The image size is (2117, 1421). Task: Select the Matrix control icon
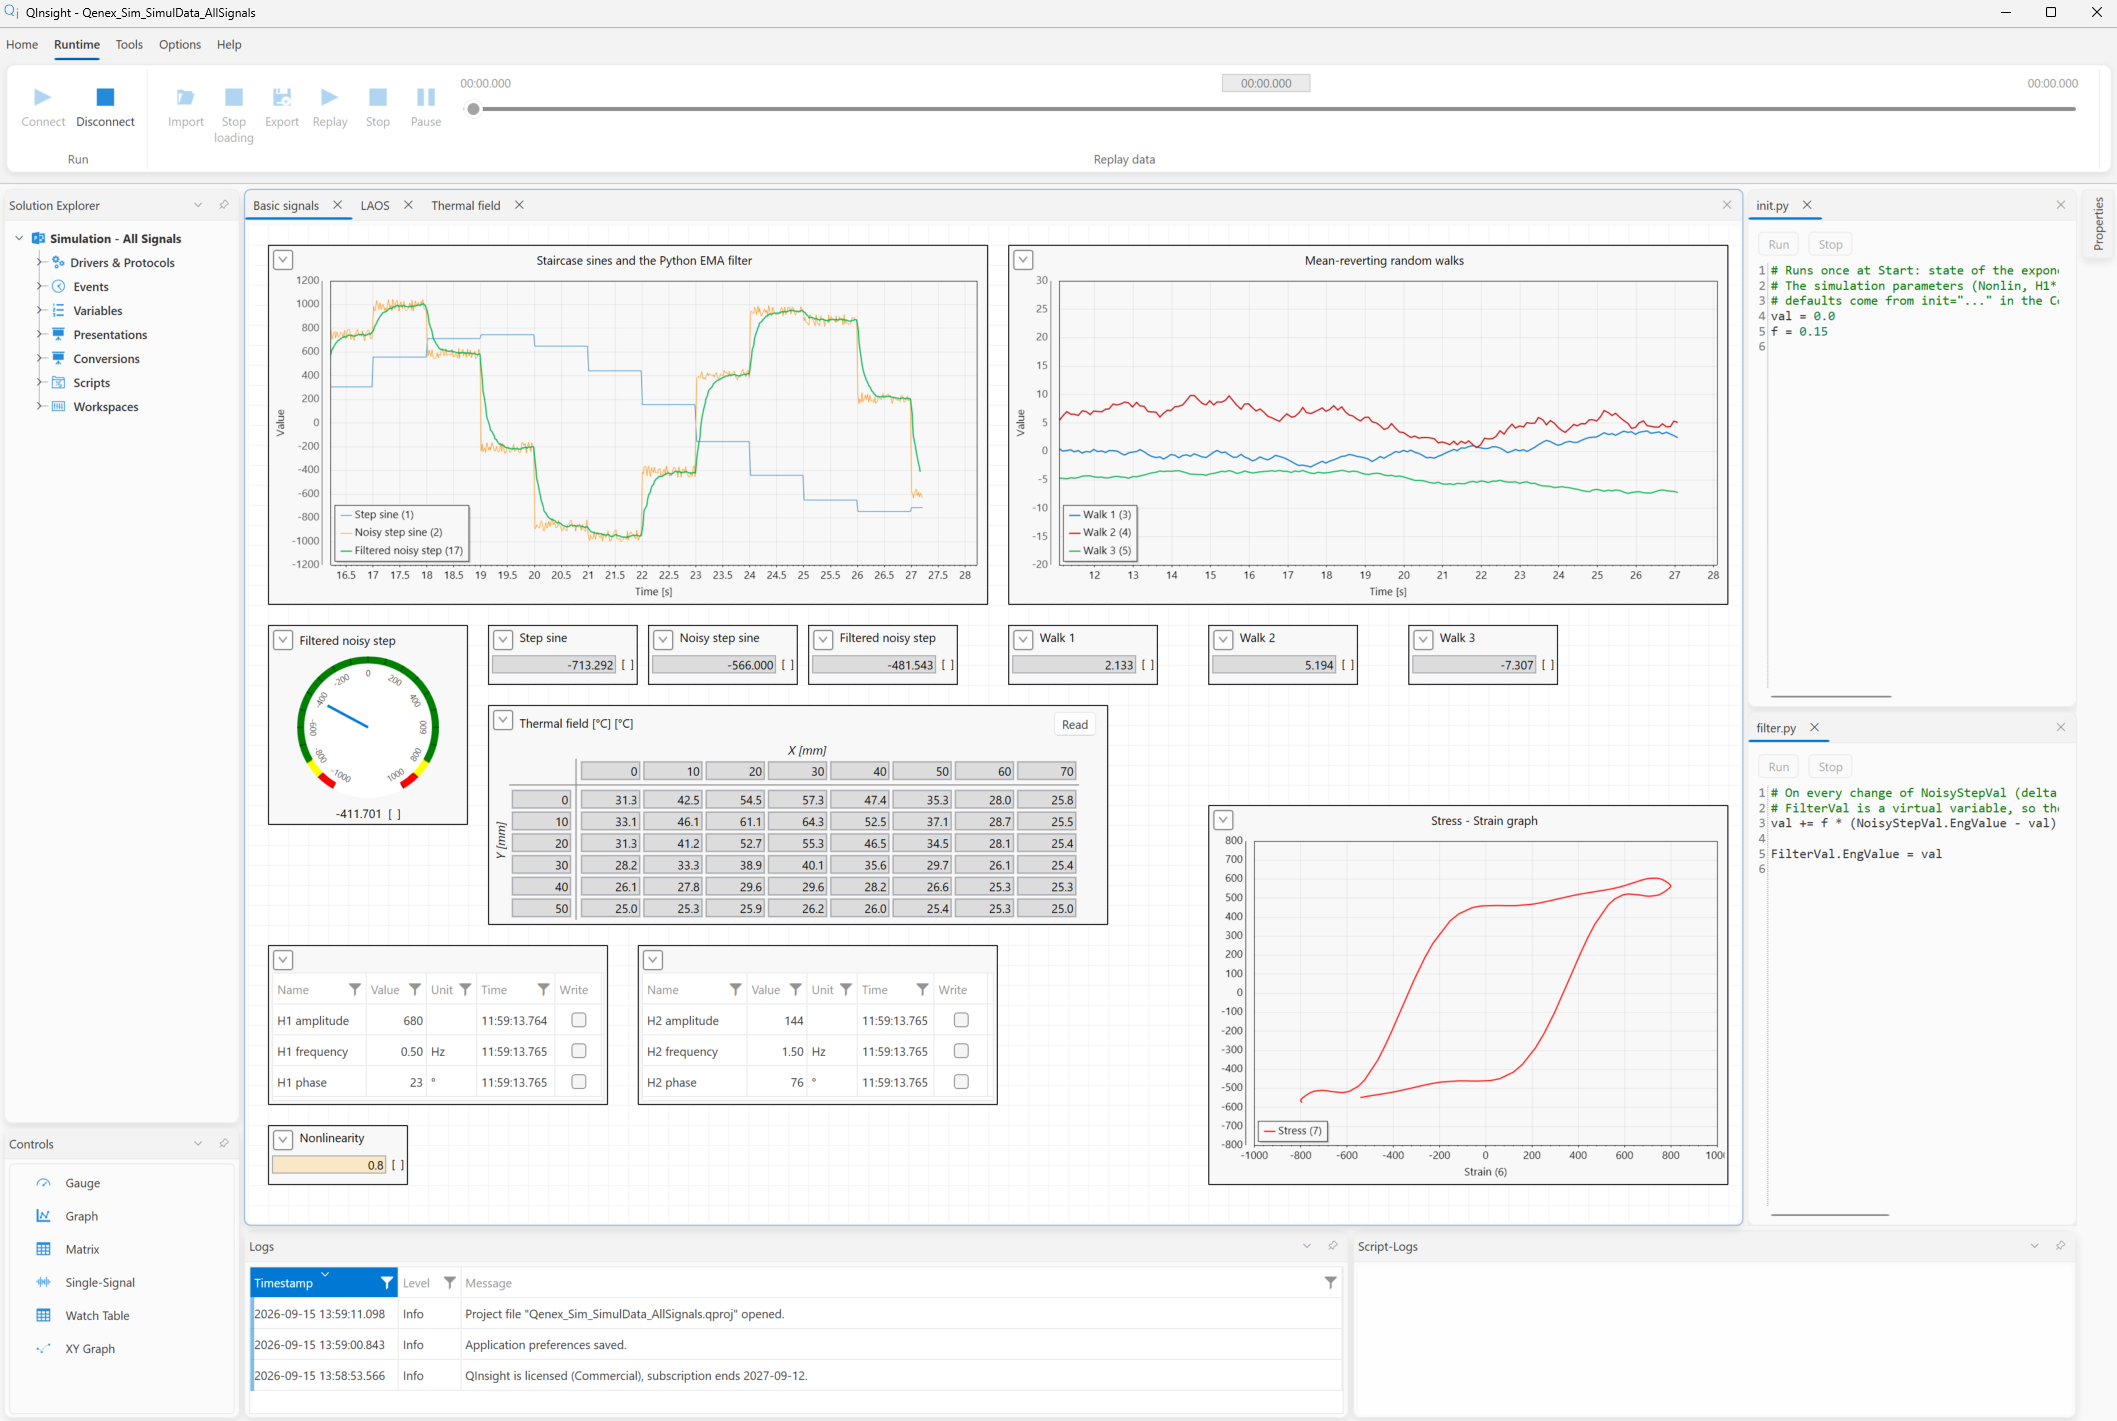(x=43, y=1249)
